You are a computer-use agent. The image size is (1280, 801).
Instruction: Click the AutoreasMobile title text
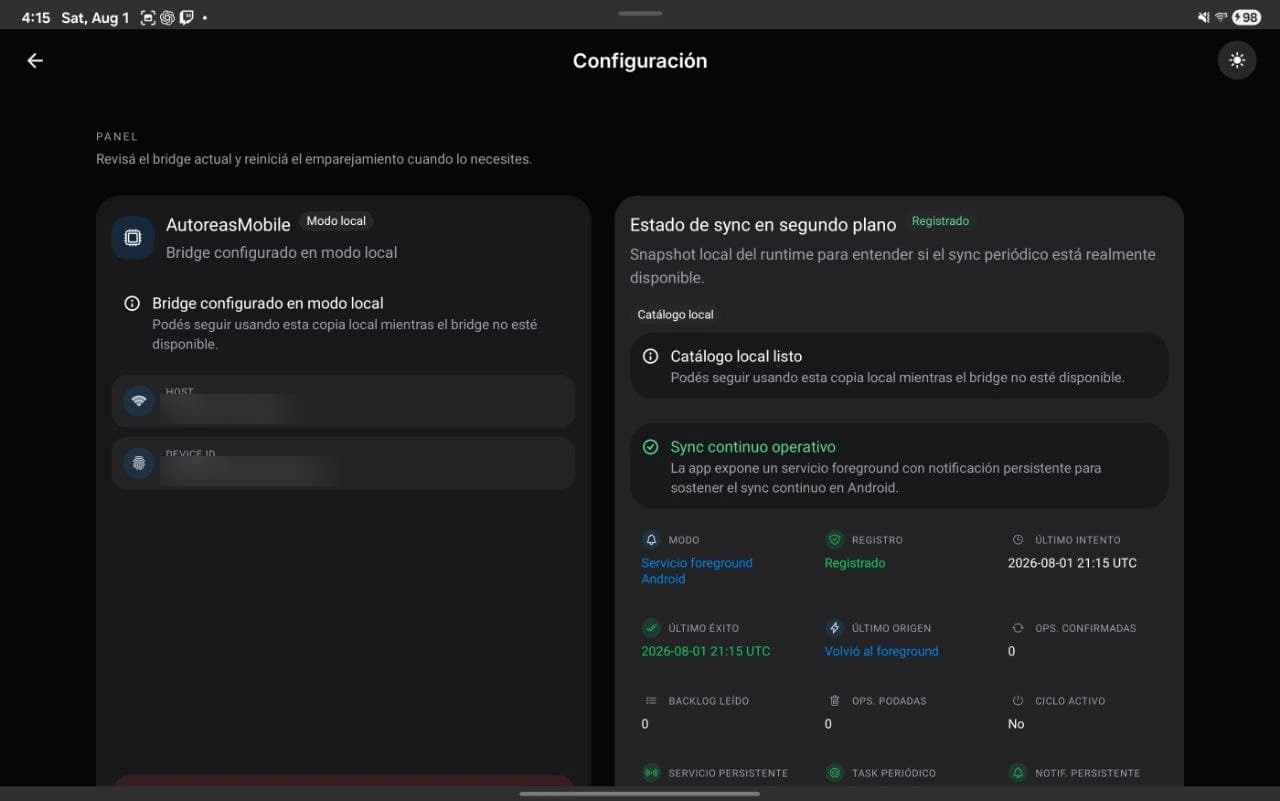228,225
